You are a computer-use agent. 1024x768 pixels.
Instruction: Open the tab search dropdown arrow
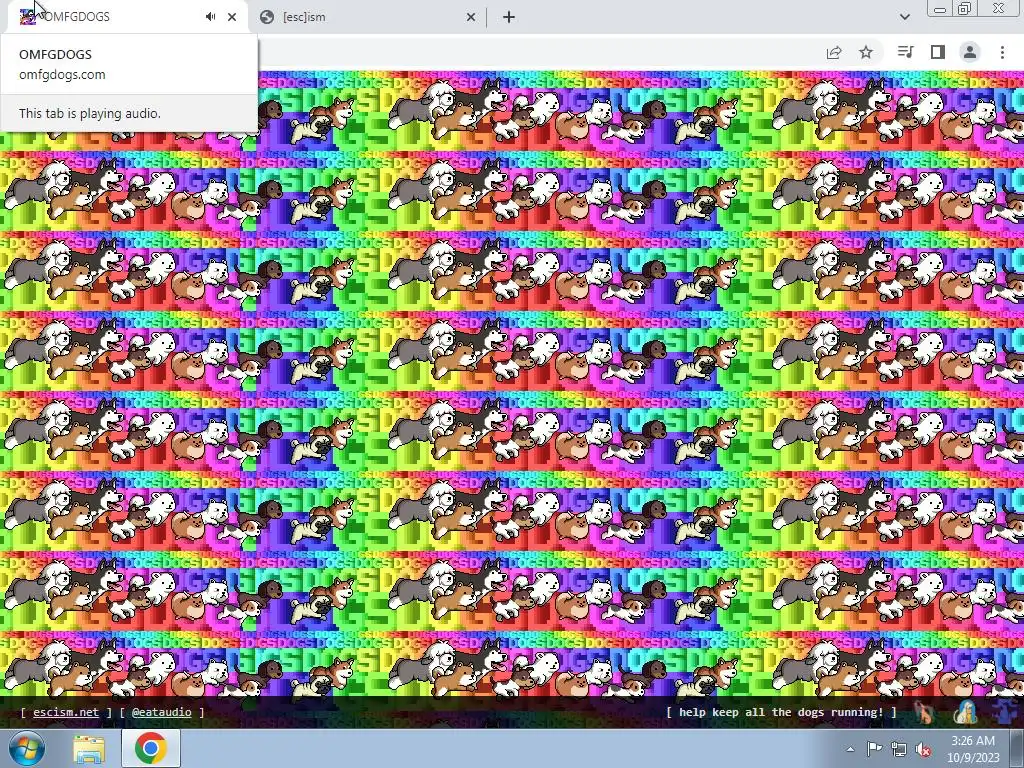[x=904, y=17]
